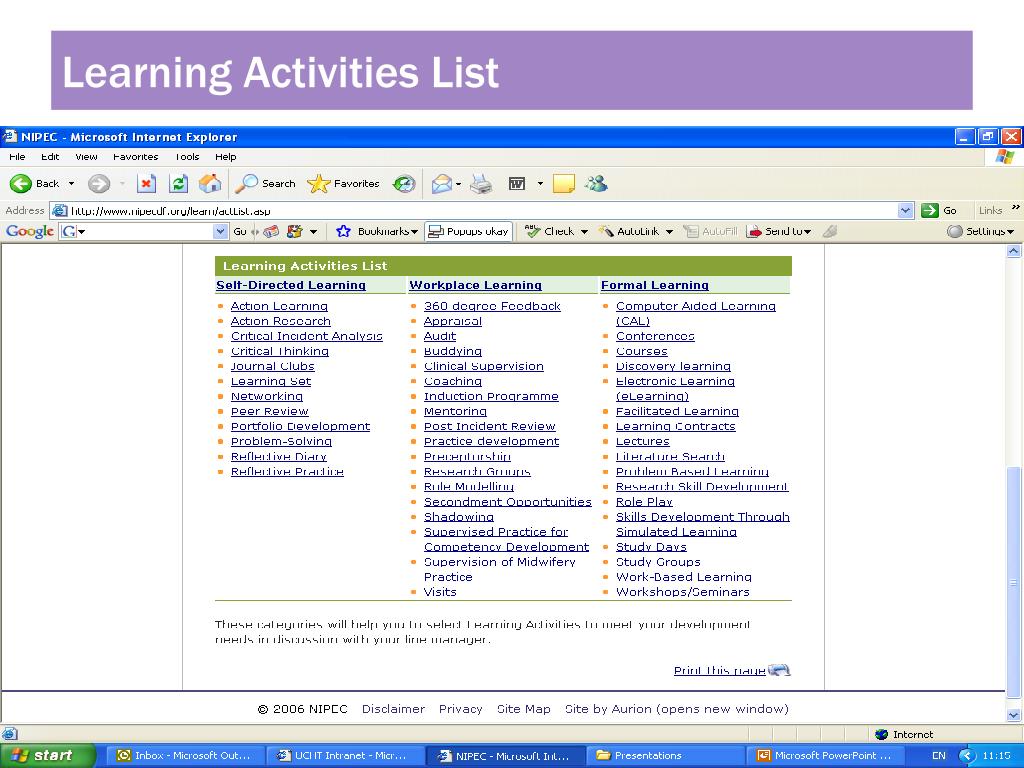Open the Secondment Opportunities link

[507, 501]
